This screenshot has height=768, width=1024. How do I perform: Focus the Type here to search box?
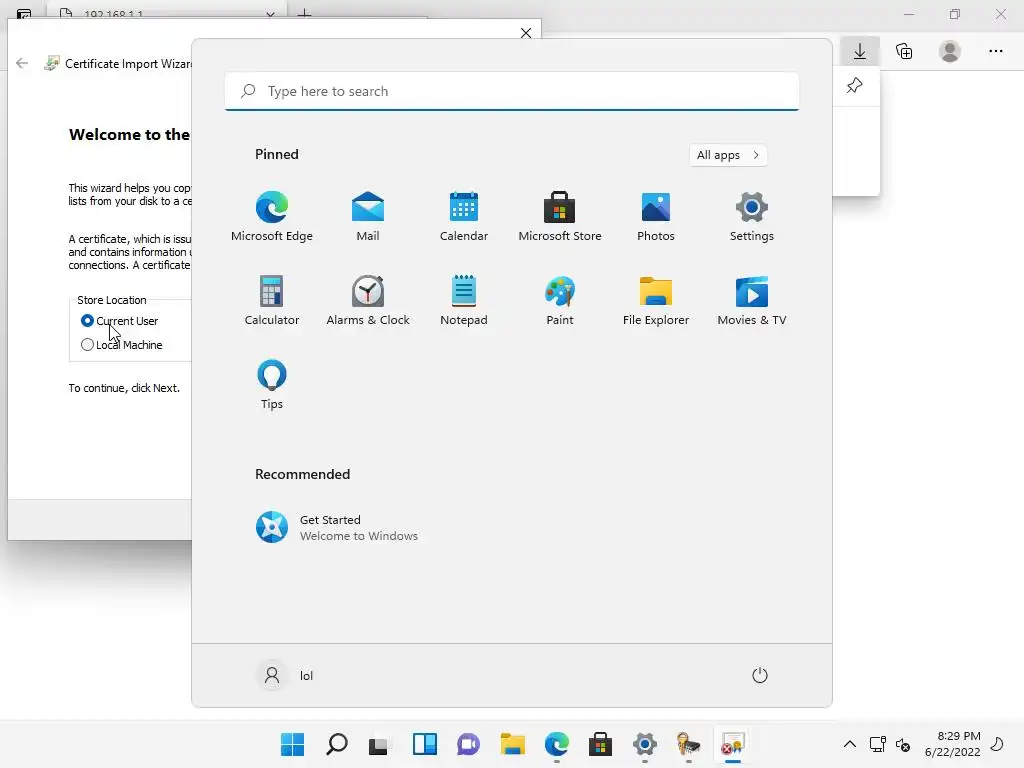tap(512, 91)
